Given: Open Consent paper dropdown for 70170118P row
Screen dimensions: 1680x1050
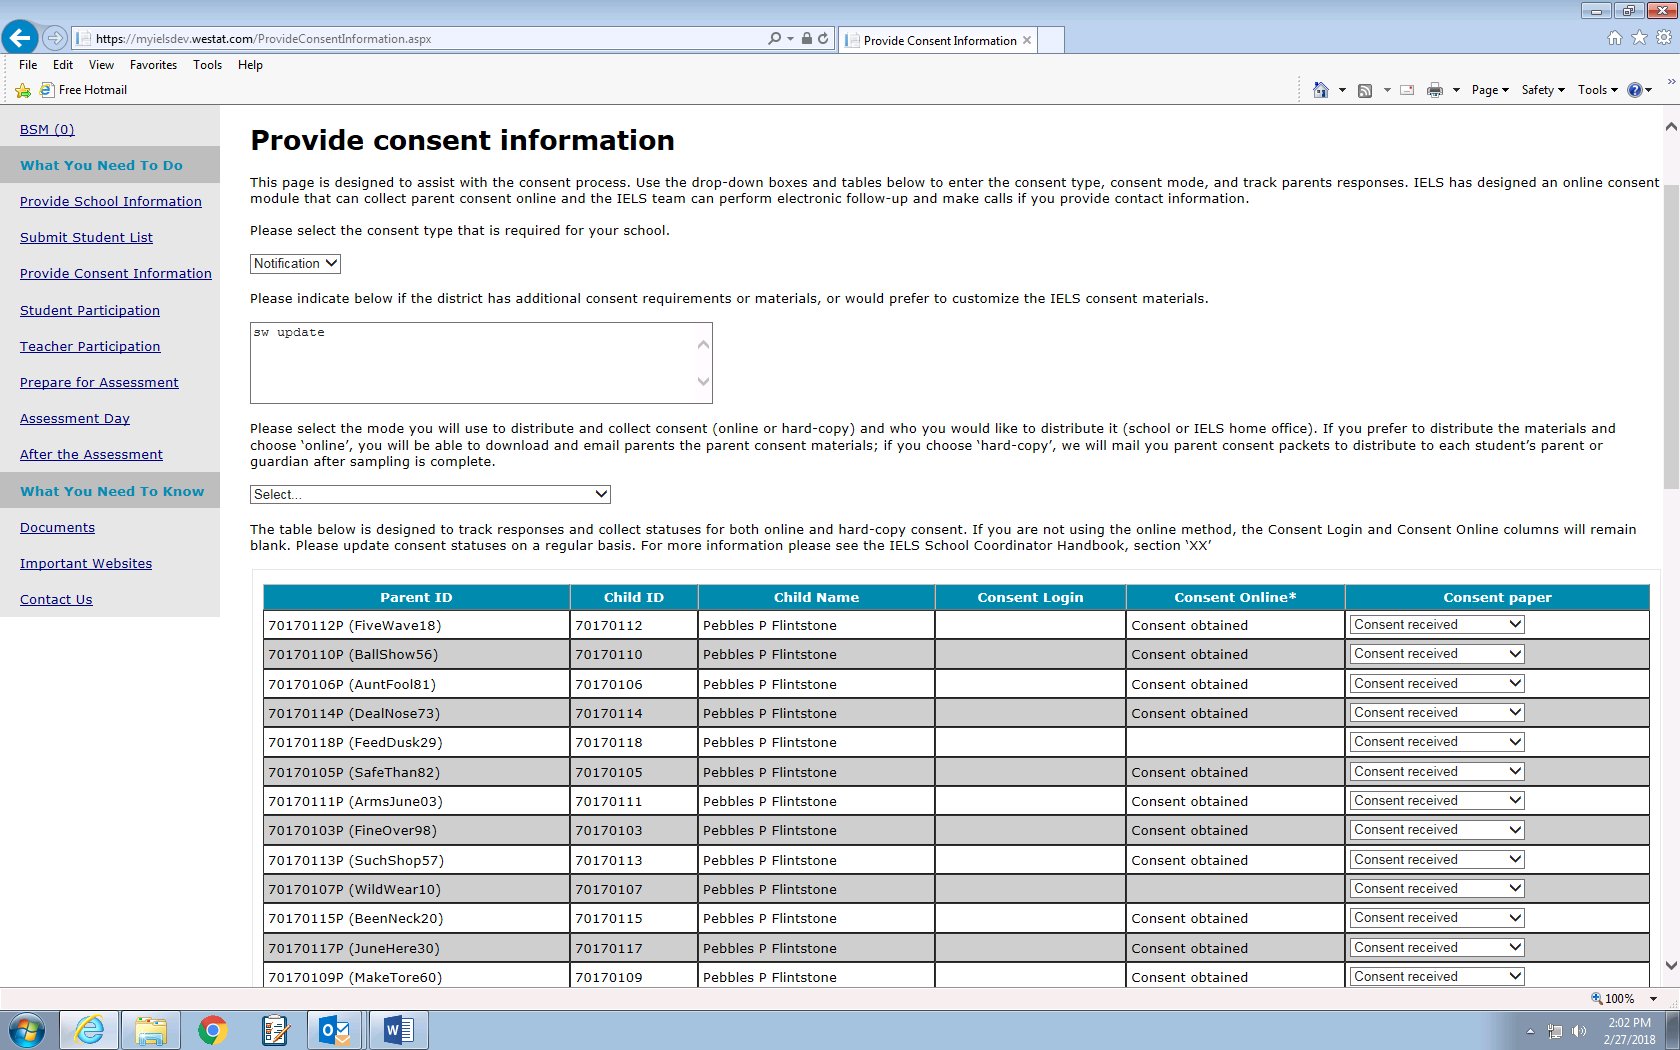Looking at the screenshot, I should coord(1437,742).
